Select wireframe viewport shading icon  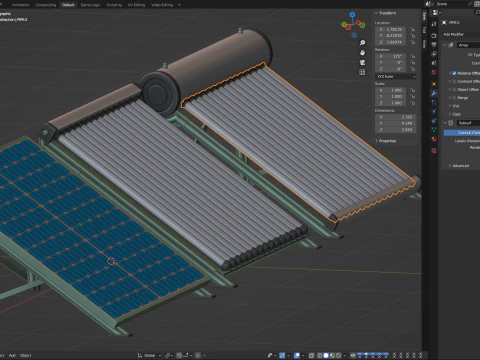(320, 355)
